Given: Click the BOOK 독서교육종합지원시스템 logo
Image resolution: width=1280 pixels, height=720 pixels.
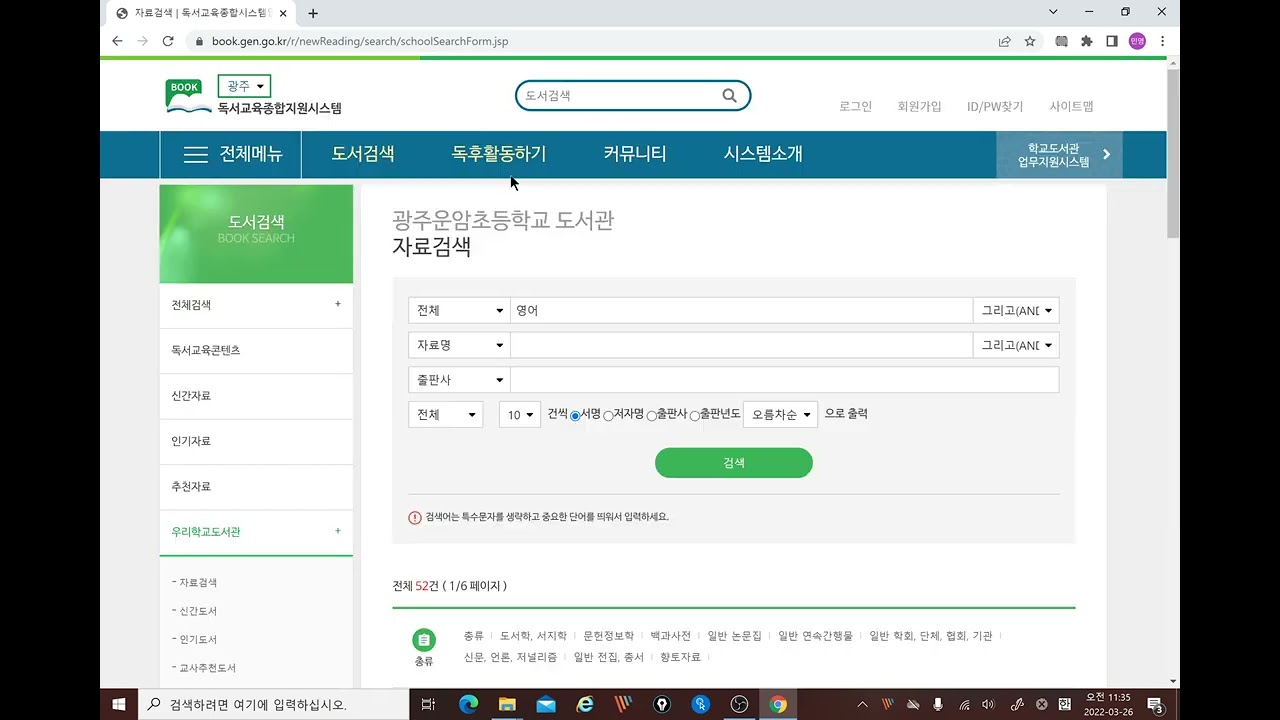Looking at the screenshot, I should coord(254,97).
